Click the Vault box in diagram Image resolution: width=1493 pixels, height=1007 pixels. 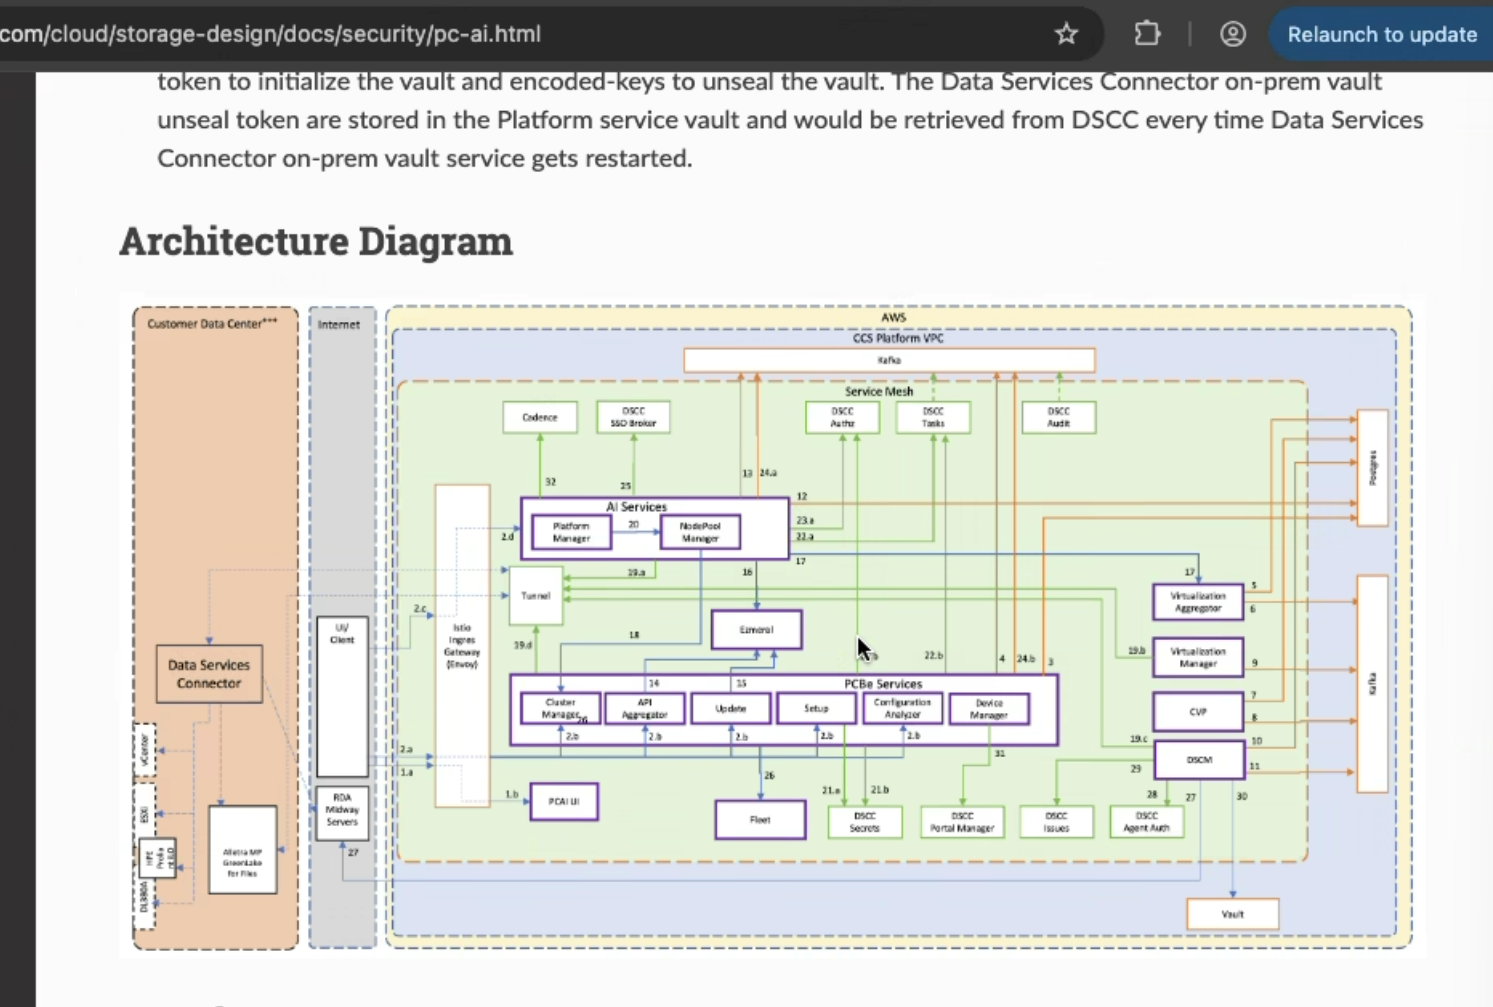tap(1232, 914)
